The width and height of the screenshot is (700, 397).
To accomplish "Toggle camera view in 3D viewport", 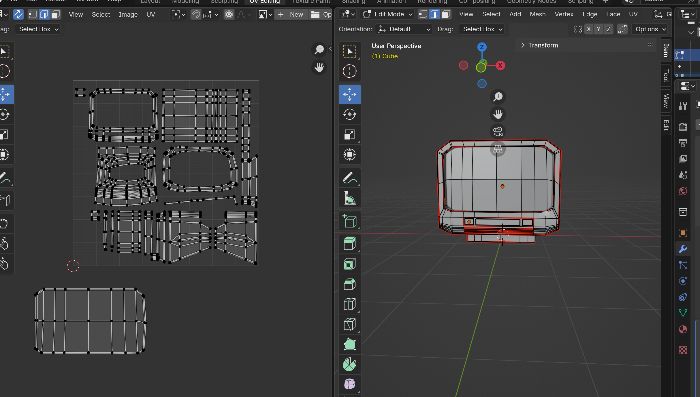I will tap(498, 131).
